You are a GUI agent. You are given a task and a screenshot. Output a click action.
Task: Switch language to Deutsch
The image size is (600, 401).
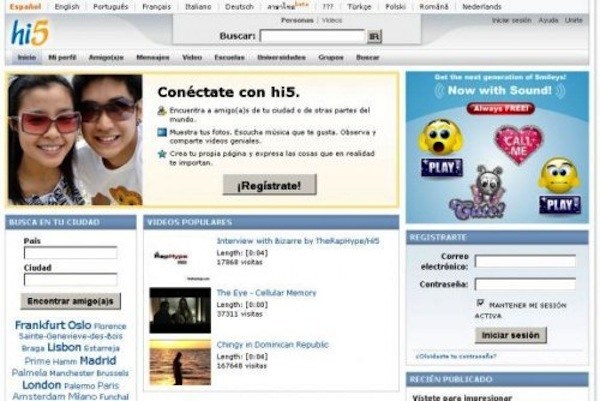click(x=239, y=7)
